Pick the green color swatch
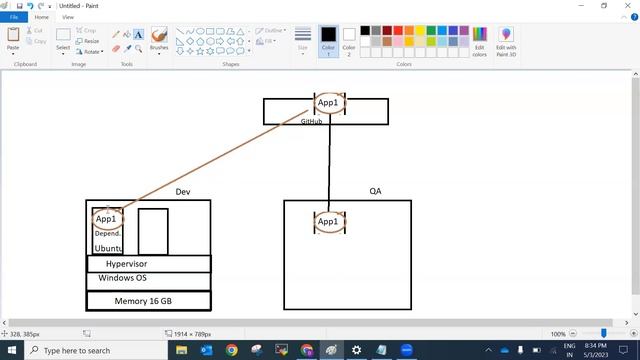 pos(431,30)
